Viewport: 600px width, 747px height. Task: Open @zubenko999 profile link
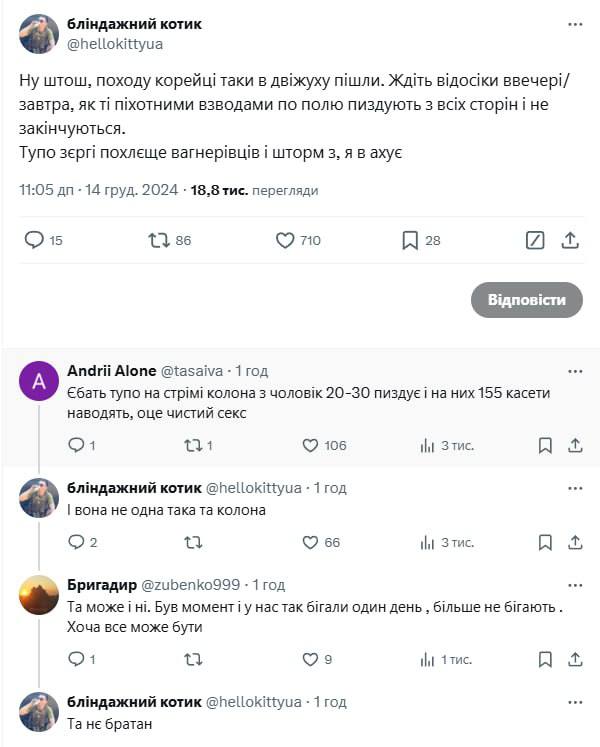pos(196,584)
